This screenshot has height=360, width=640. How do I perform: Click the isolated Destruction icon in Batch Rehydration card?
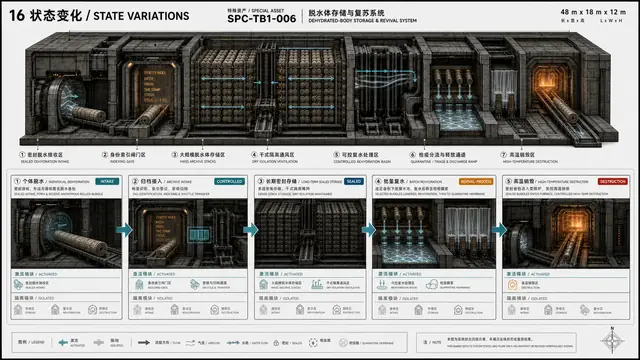pos(458,310)
